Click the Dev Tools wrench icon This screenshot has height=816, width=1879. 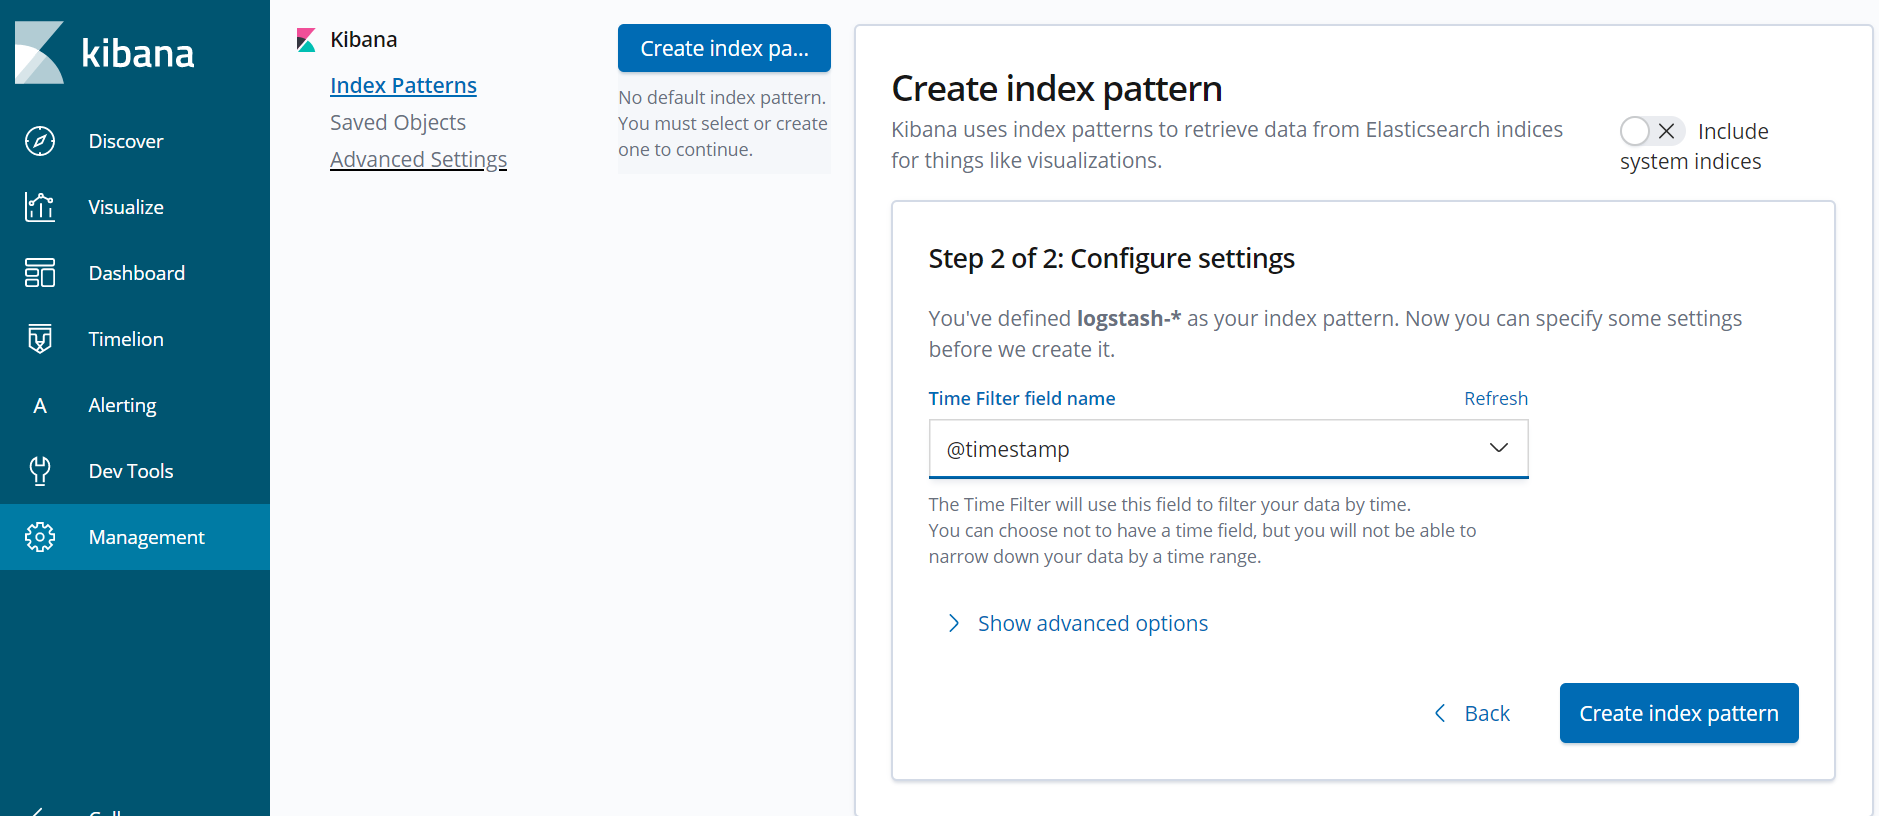click(x=40, y=471)
